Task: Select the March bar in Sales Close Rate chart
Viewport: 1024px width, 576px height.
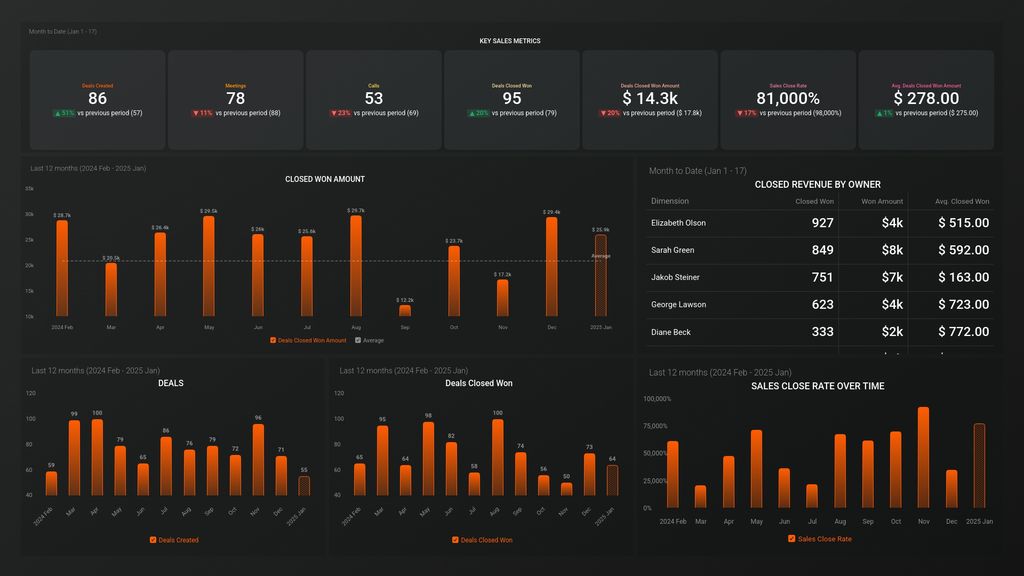Action: coord(700,497)
